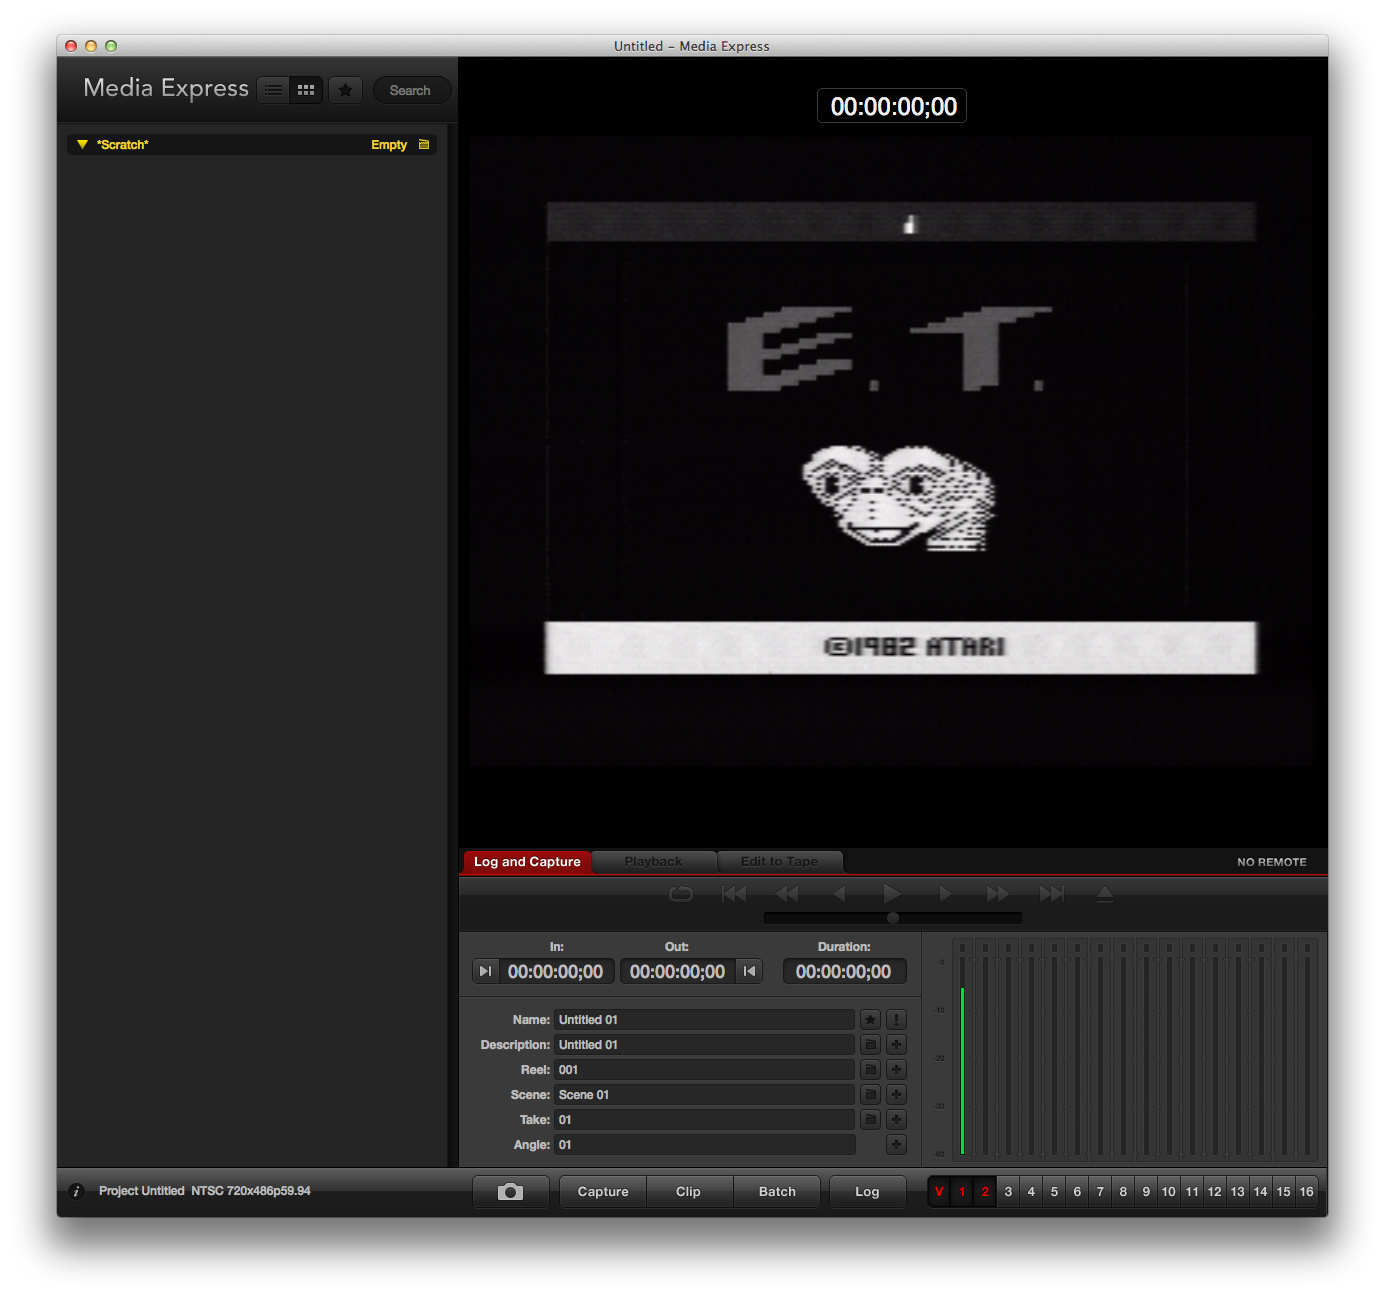Click the large play button
The width and height of the screenshot is (1385, 1296).
point(892,894)
